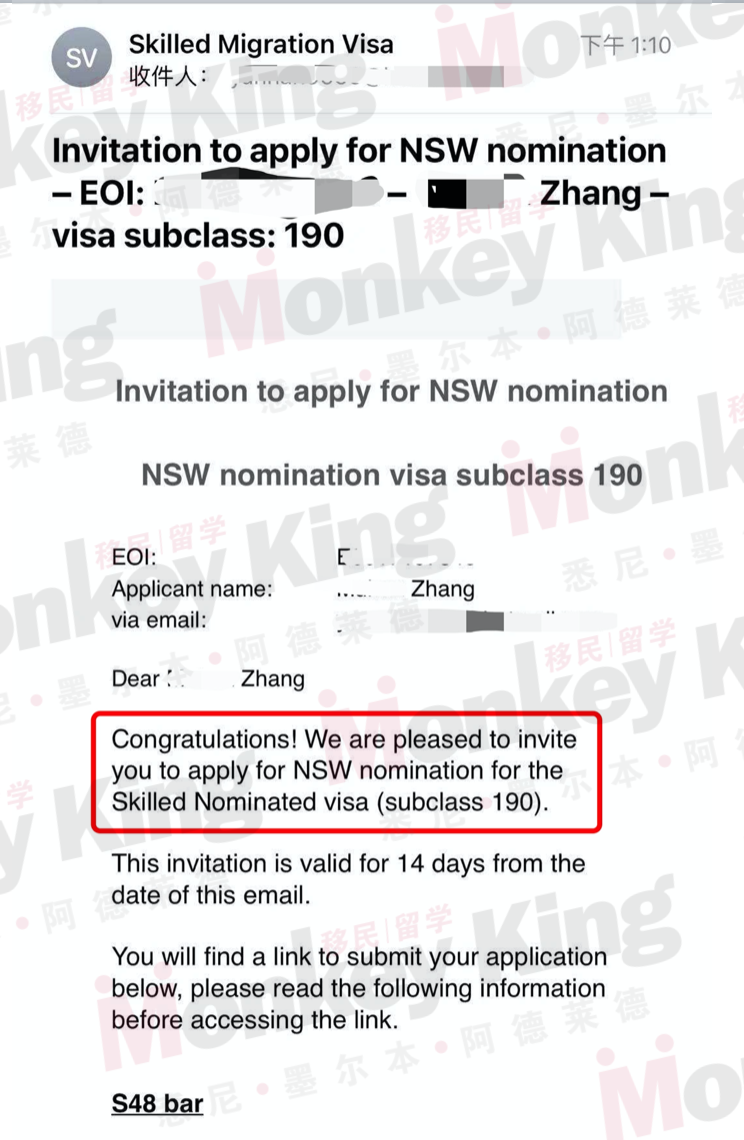Image resolution: width=744 pixels, height=1140 pixels.
Task: Open the underlined S48 bar heading
Action: (157, 1104)
